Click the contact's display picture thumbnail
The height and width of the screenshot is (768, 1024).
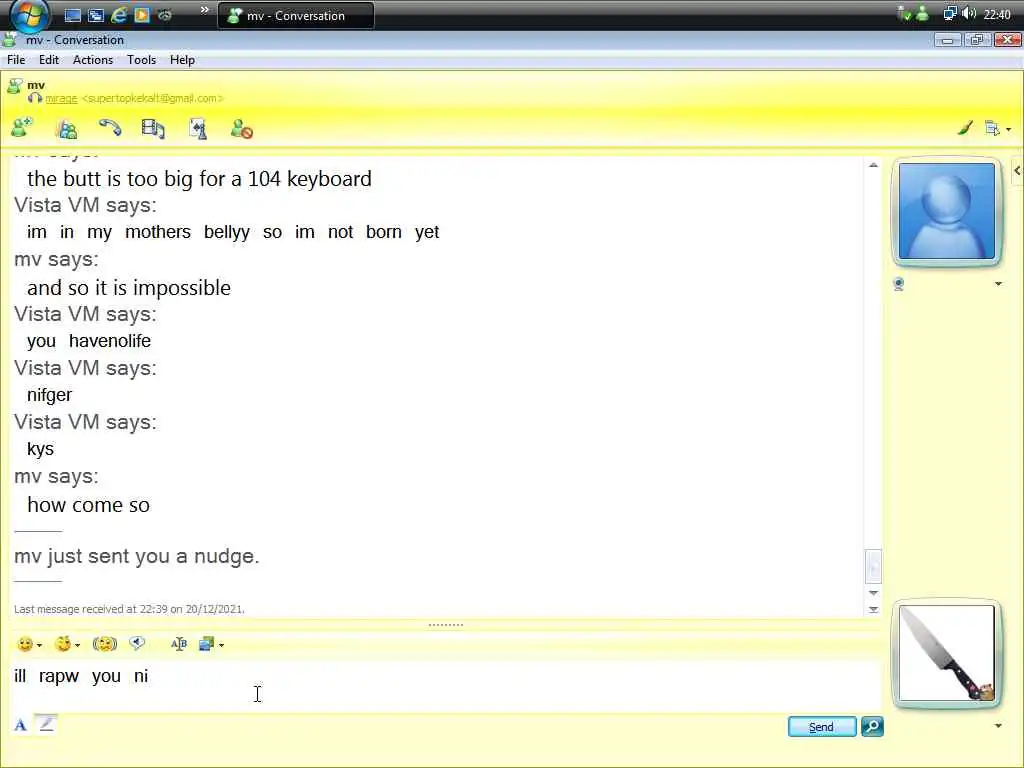tap(946, 212)
